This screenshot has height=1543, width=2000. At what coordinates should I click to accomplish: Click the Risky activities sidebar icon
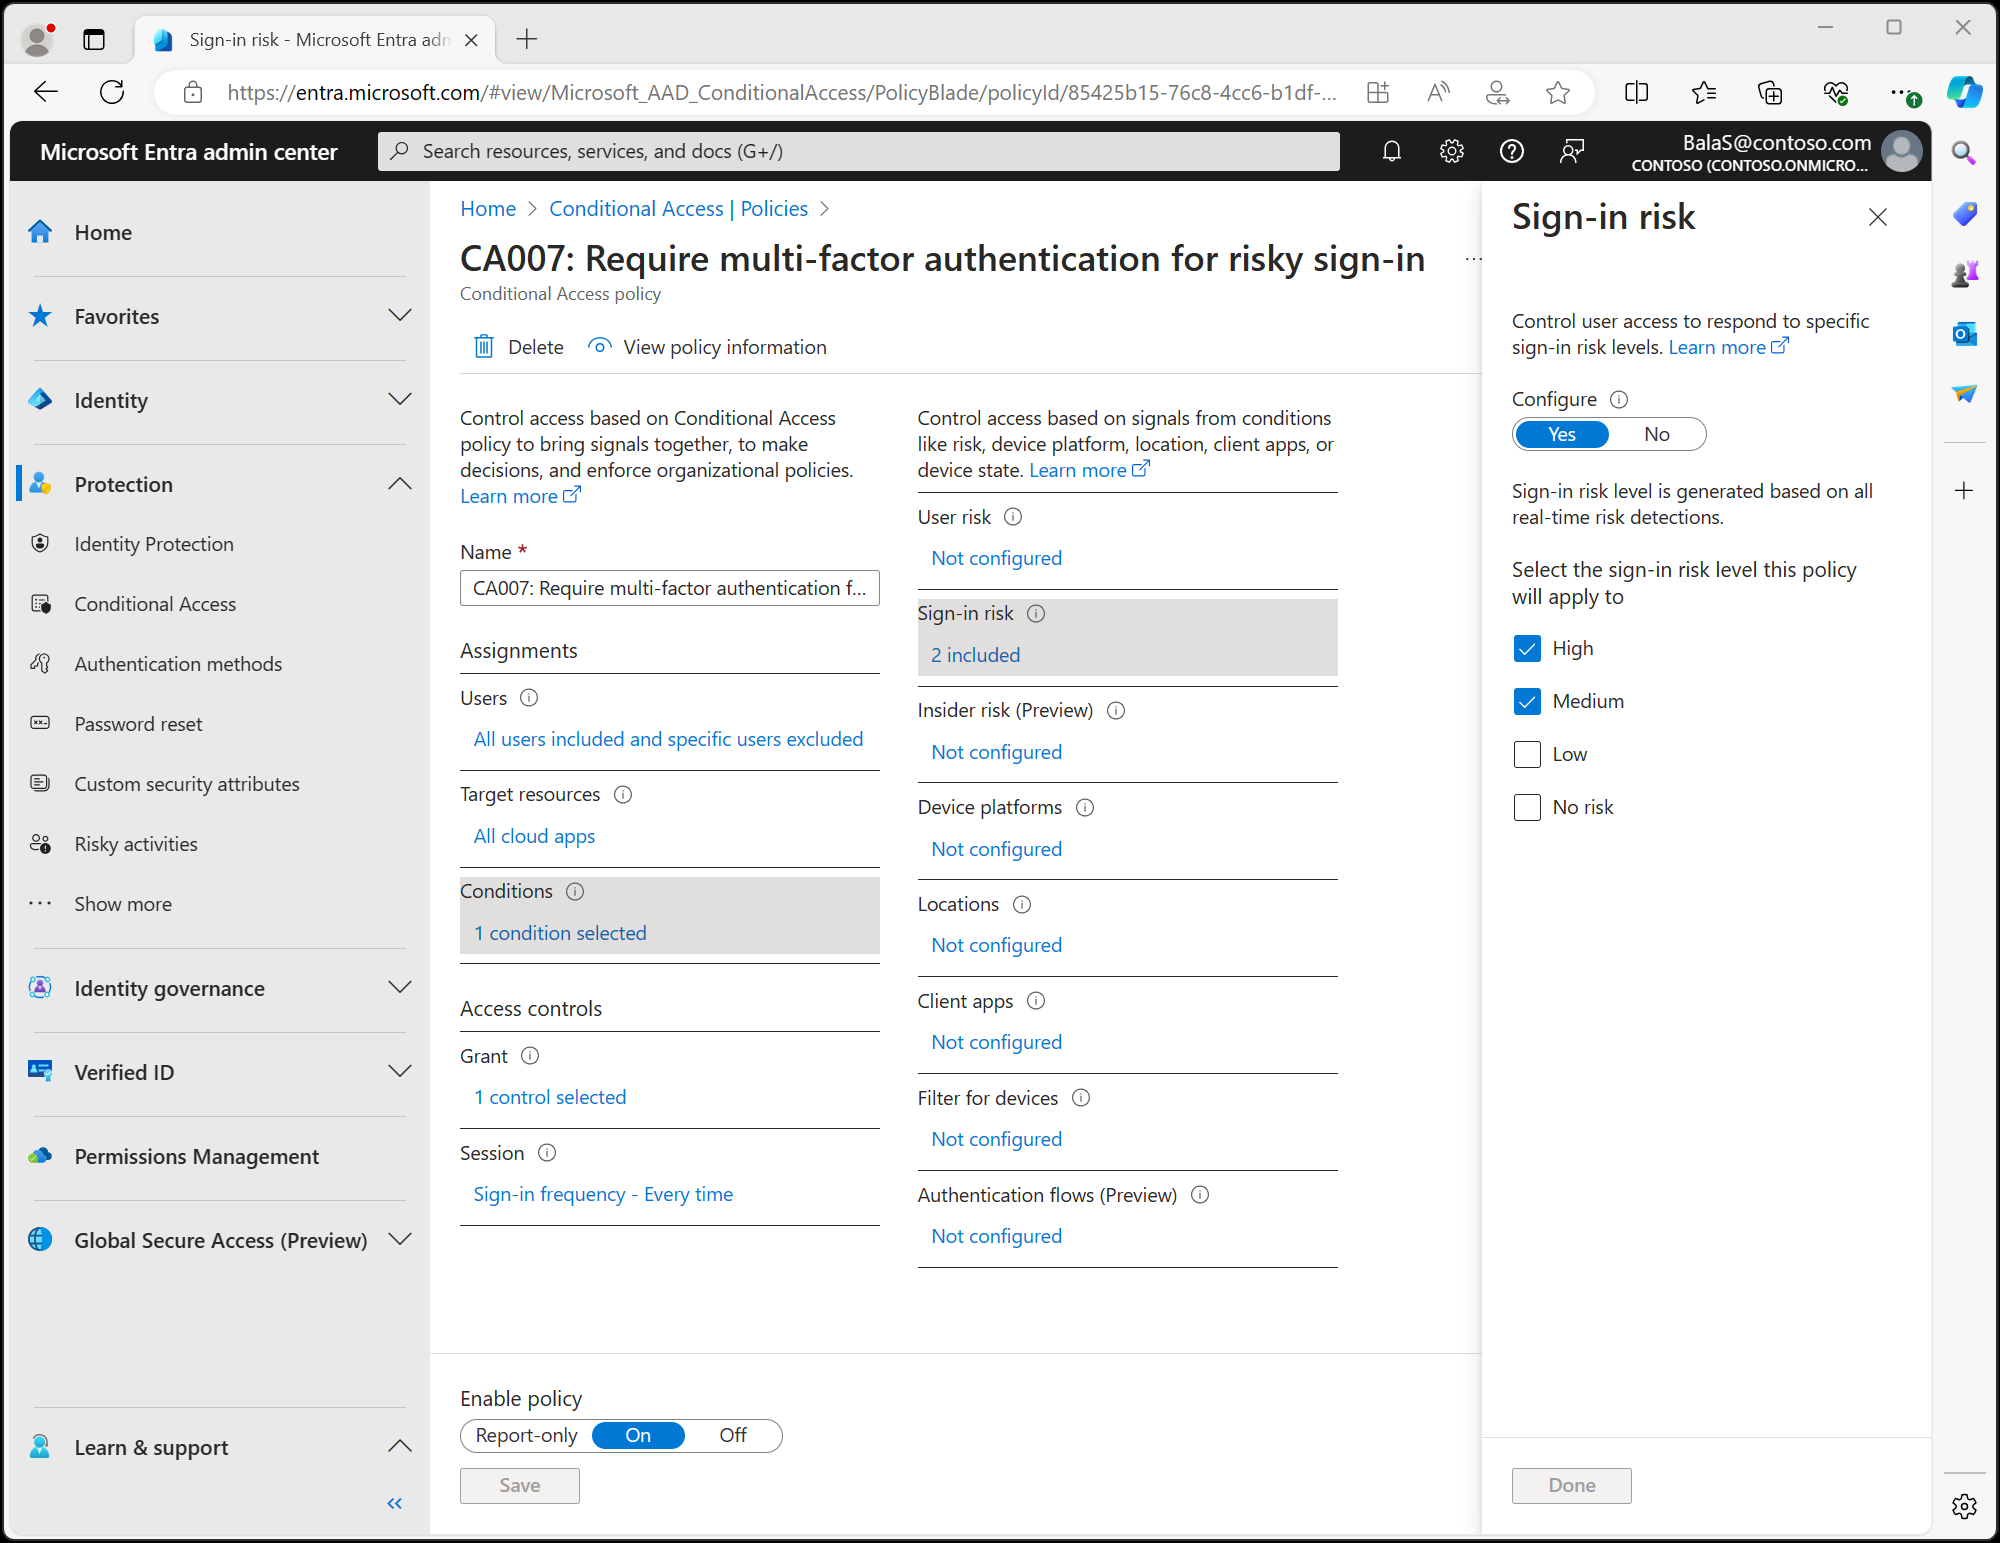coord(44,841)
